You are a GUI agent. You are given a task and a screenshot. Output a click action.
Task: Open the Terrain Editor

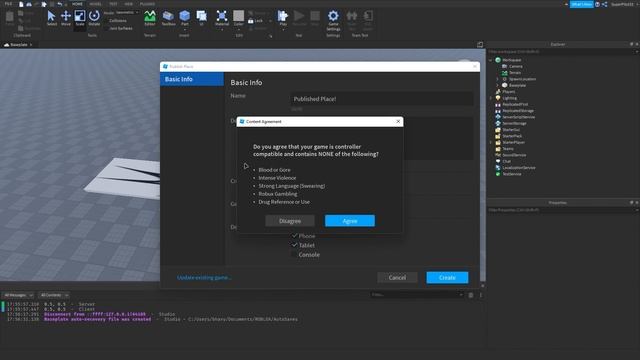tap(150, 18)
